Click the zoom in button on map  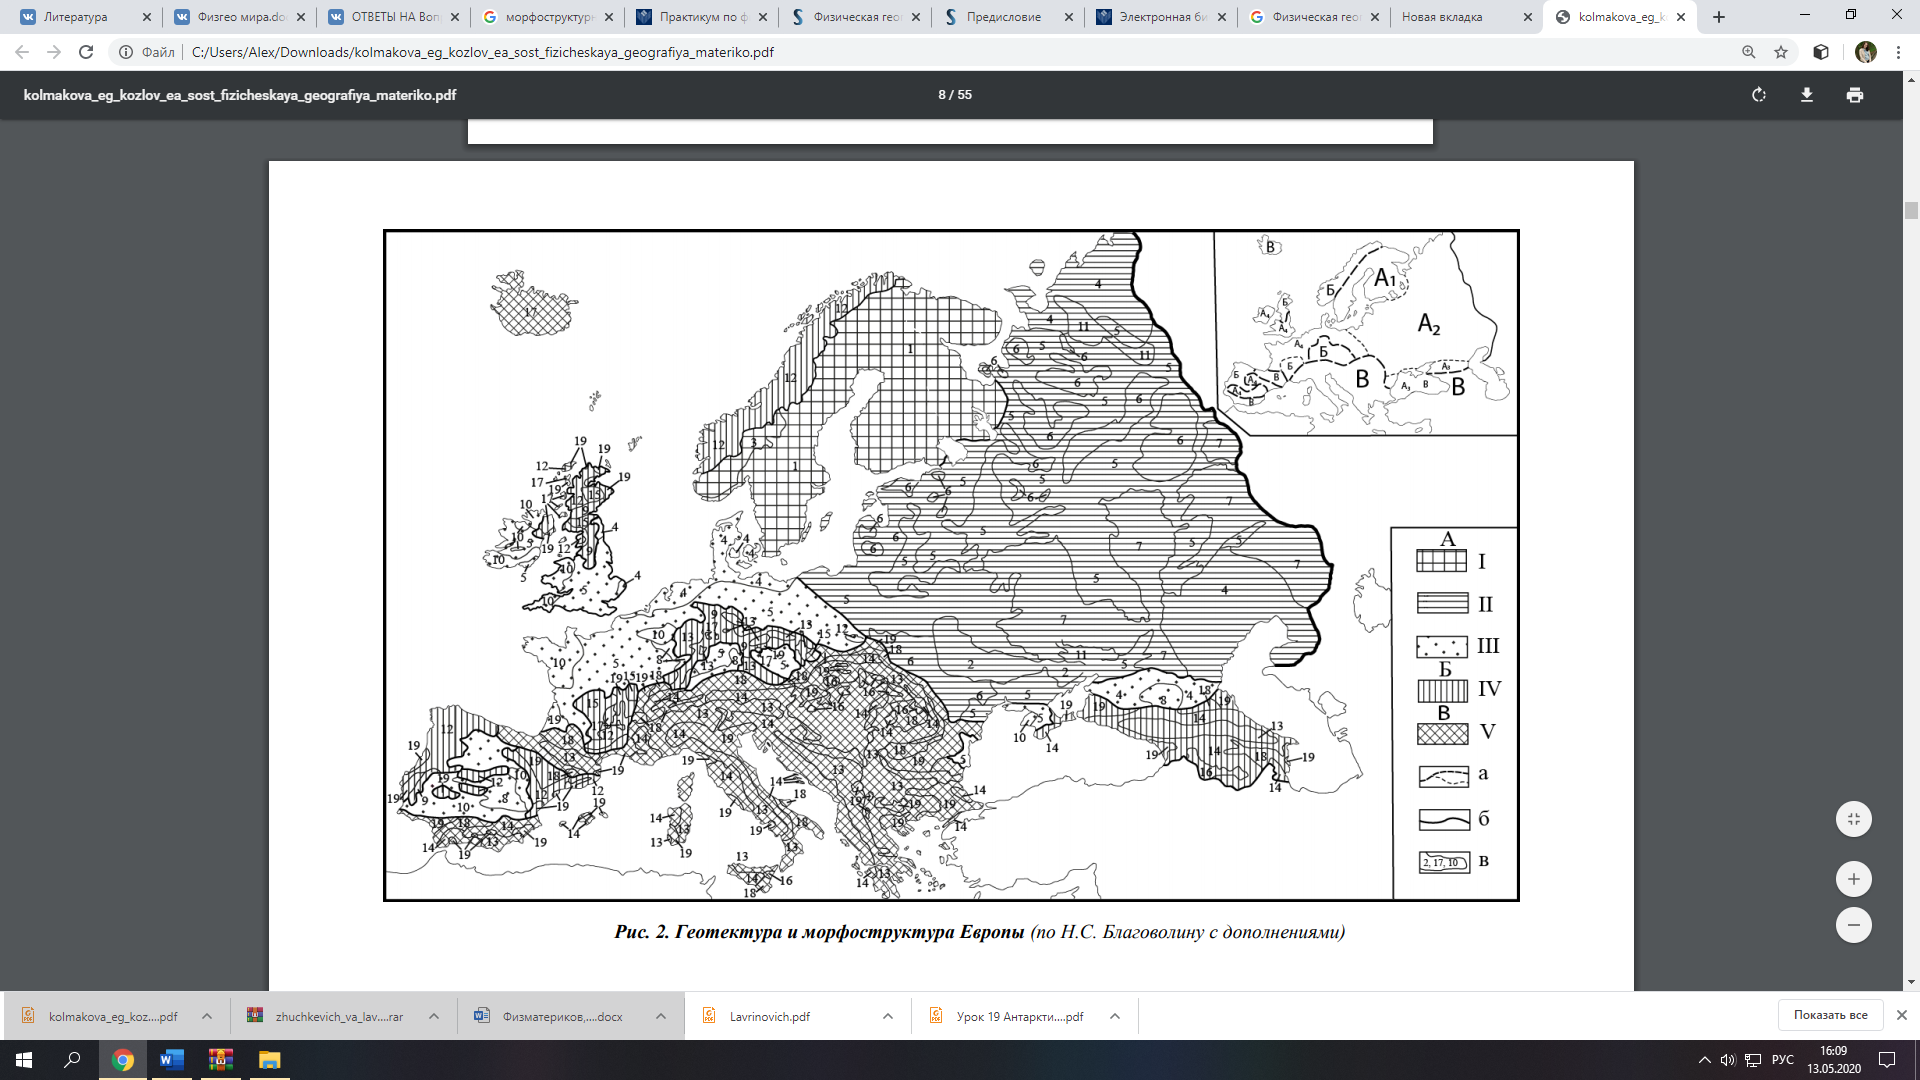[1855, 878]
